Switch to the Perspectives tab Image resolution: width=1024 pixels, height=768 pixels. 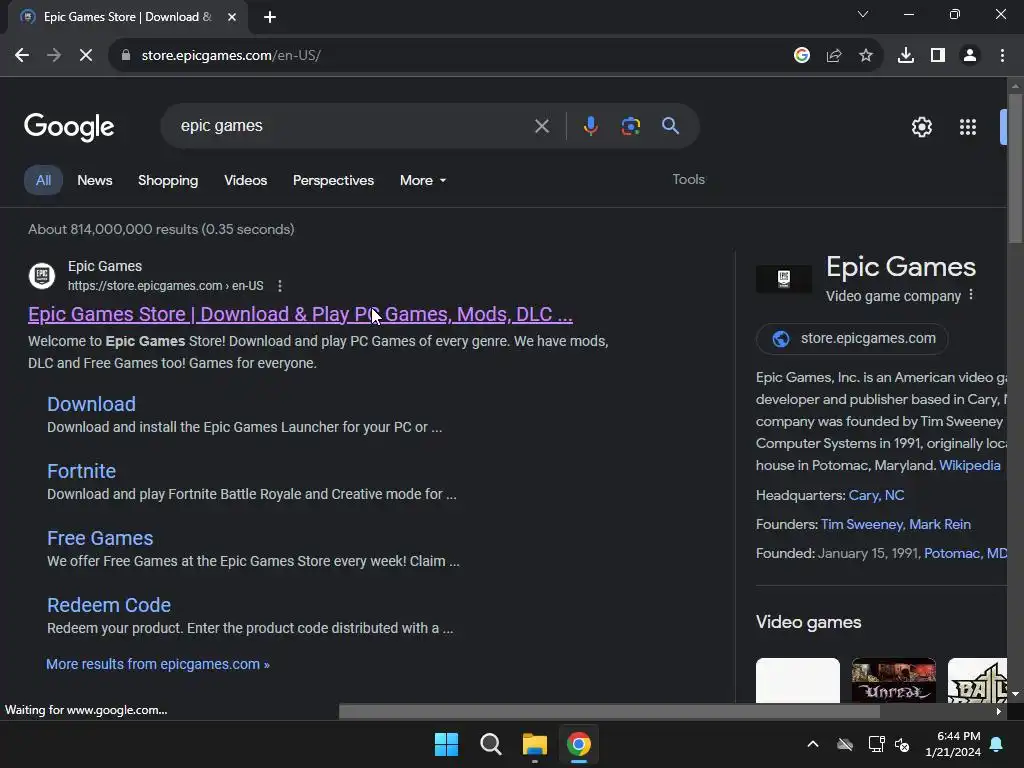(x=333, y=180)
